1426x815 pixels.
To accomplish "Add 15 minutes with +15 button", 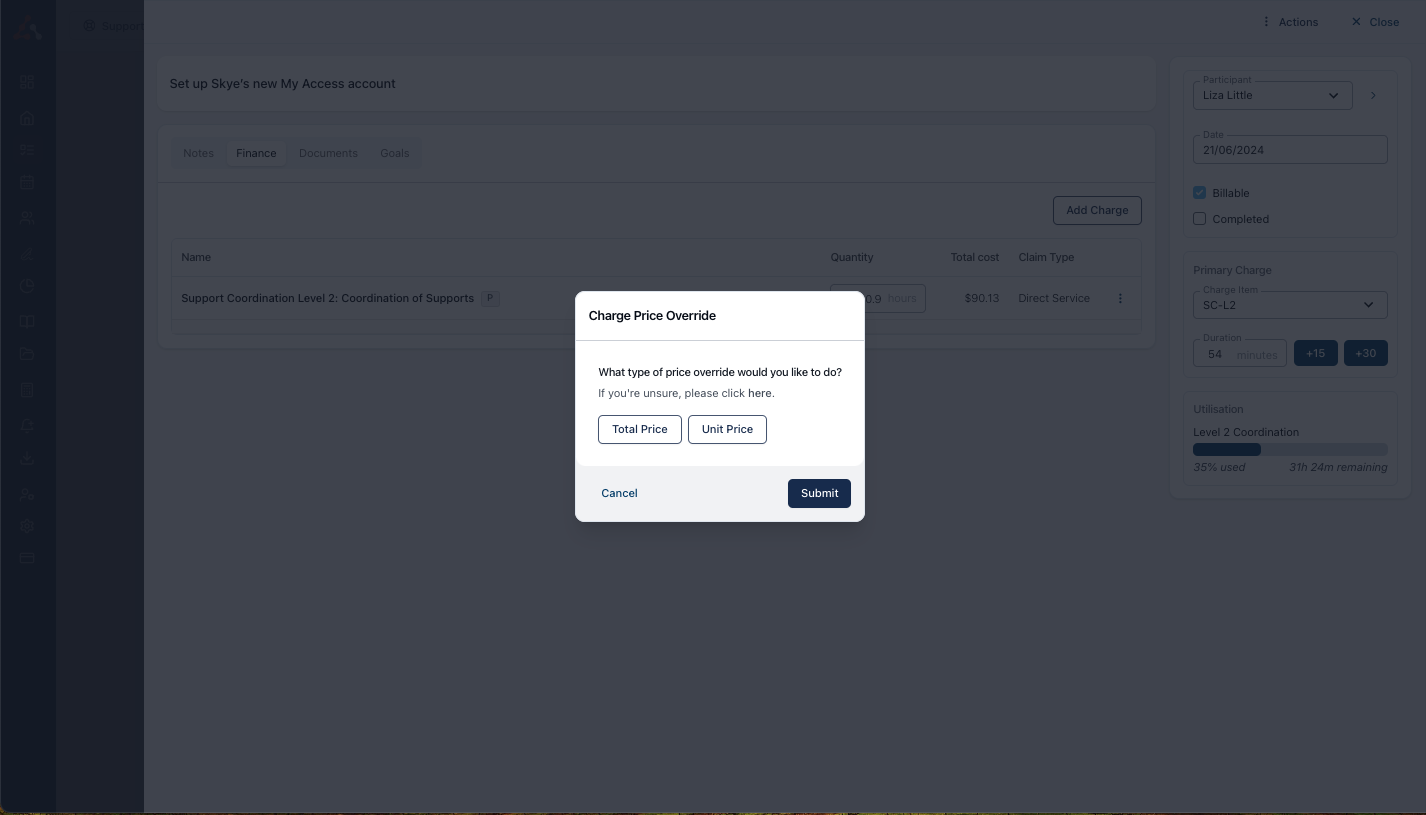I will point(1315,353).
